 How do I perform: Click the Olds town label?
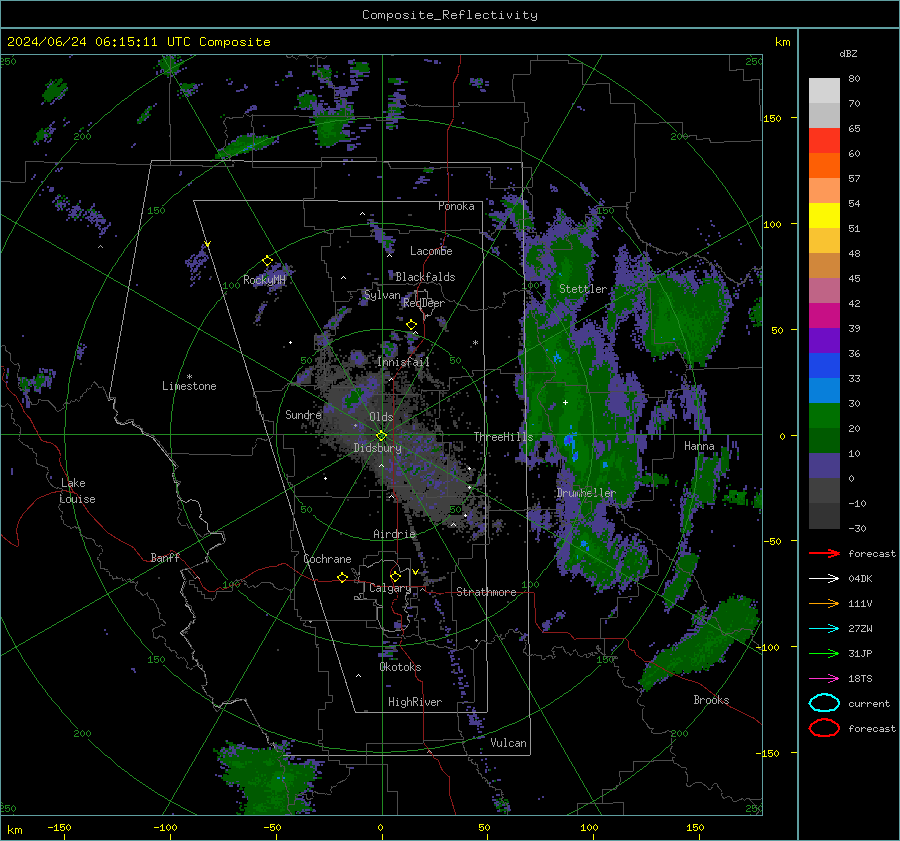point(381,417)
